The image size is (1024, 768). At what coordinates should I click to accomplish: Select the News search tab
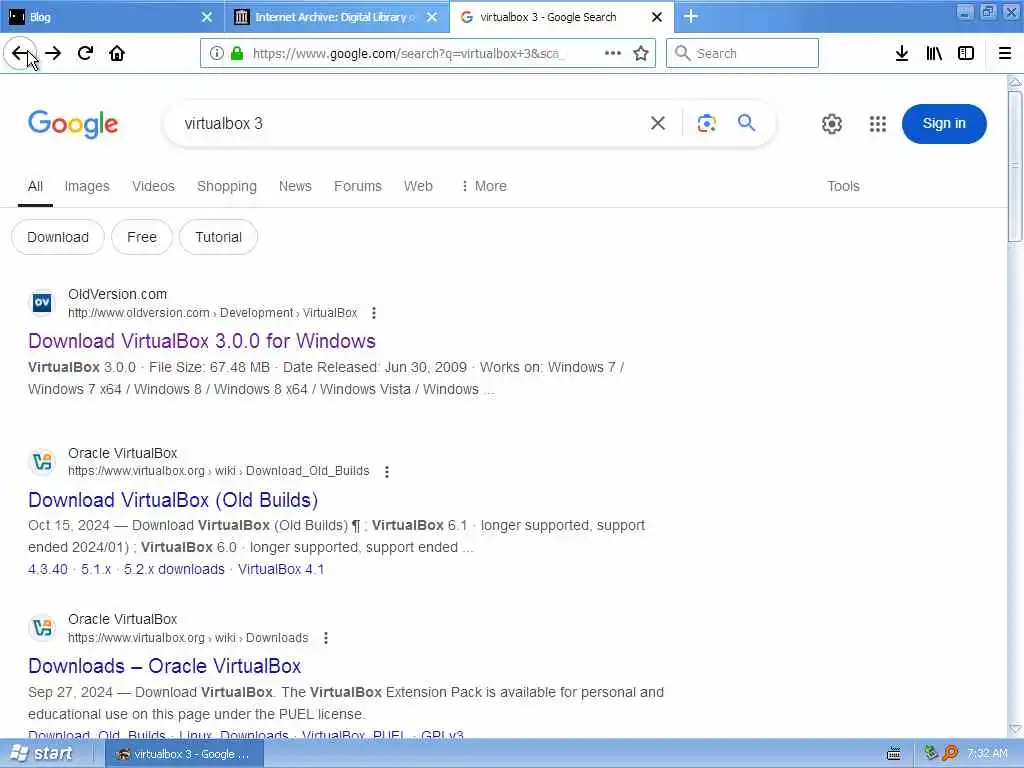(x=295, y=186)
